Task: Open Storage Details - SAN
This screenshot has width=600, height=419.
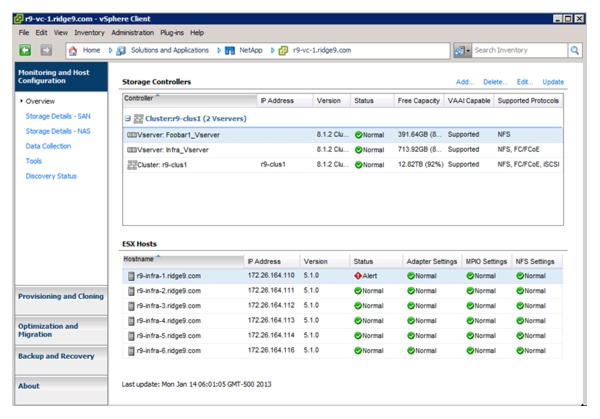Action: click(x=58, y=116)
